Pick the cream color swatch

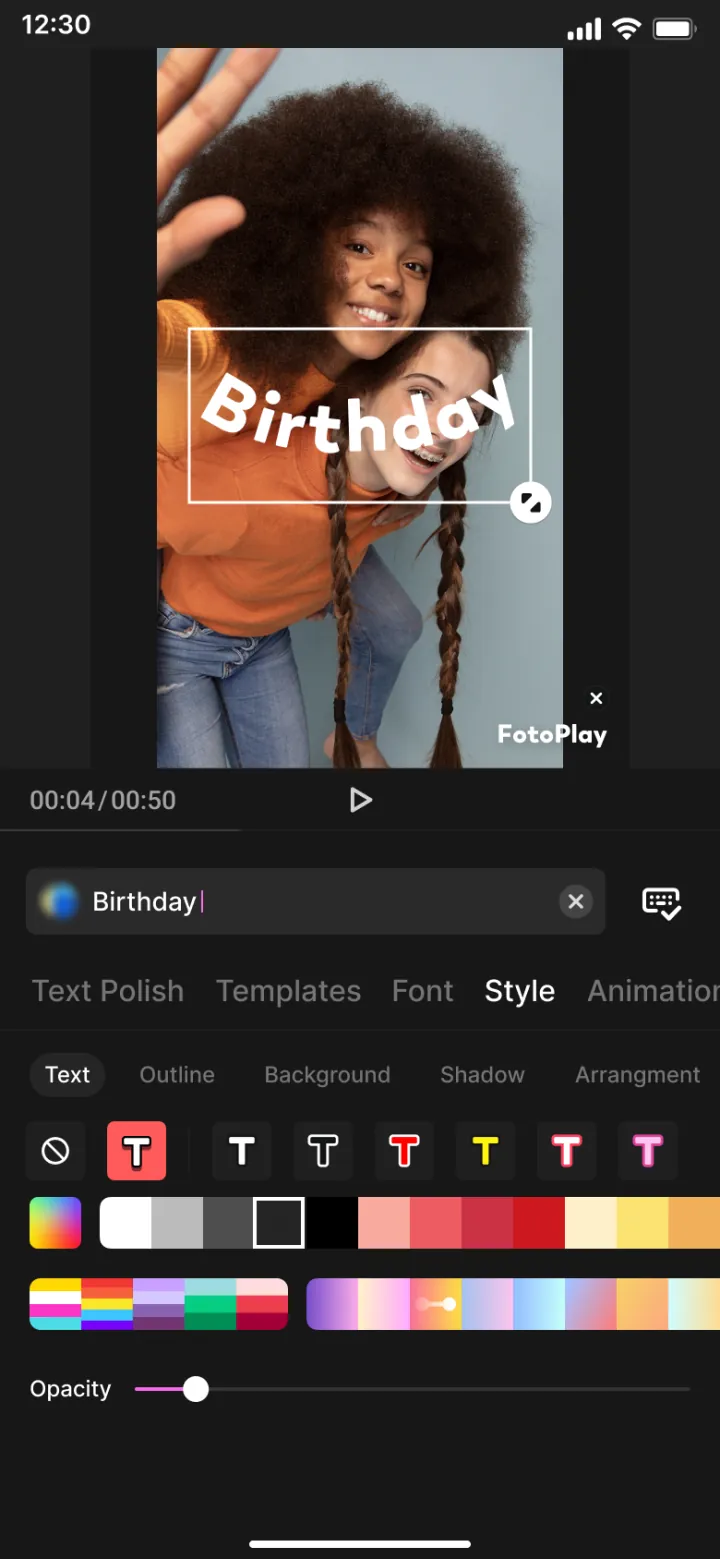pyautogui.click(x=591, y=1222)
